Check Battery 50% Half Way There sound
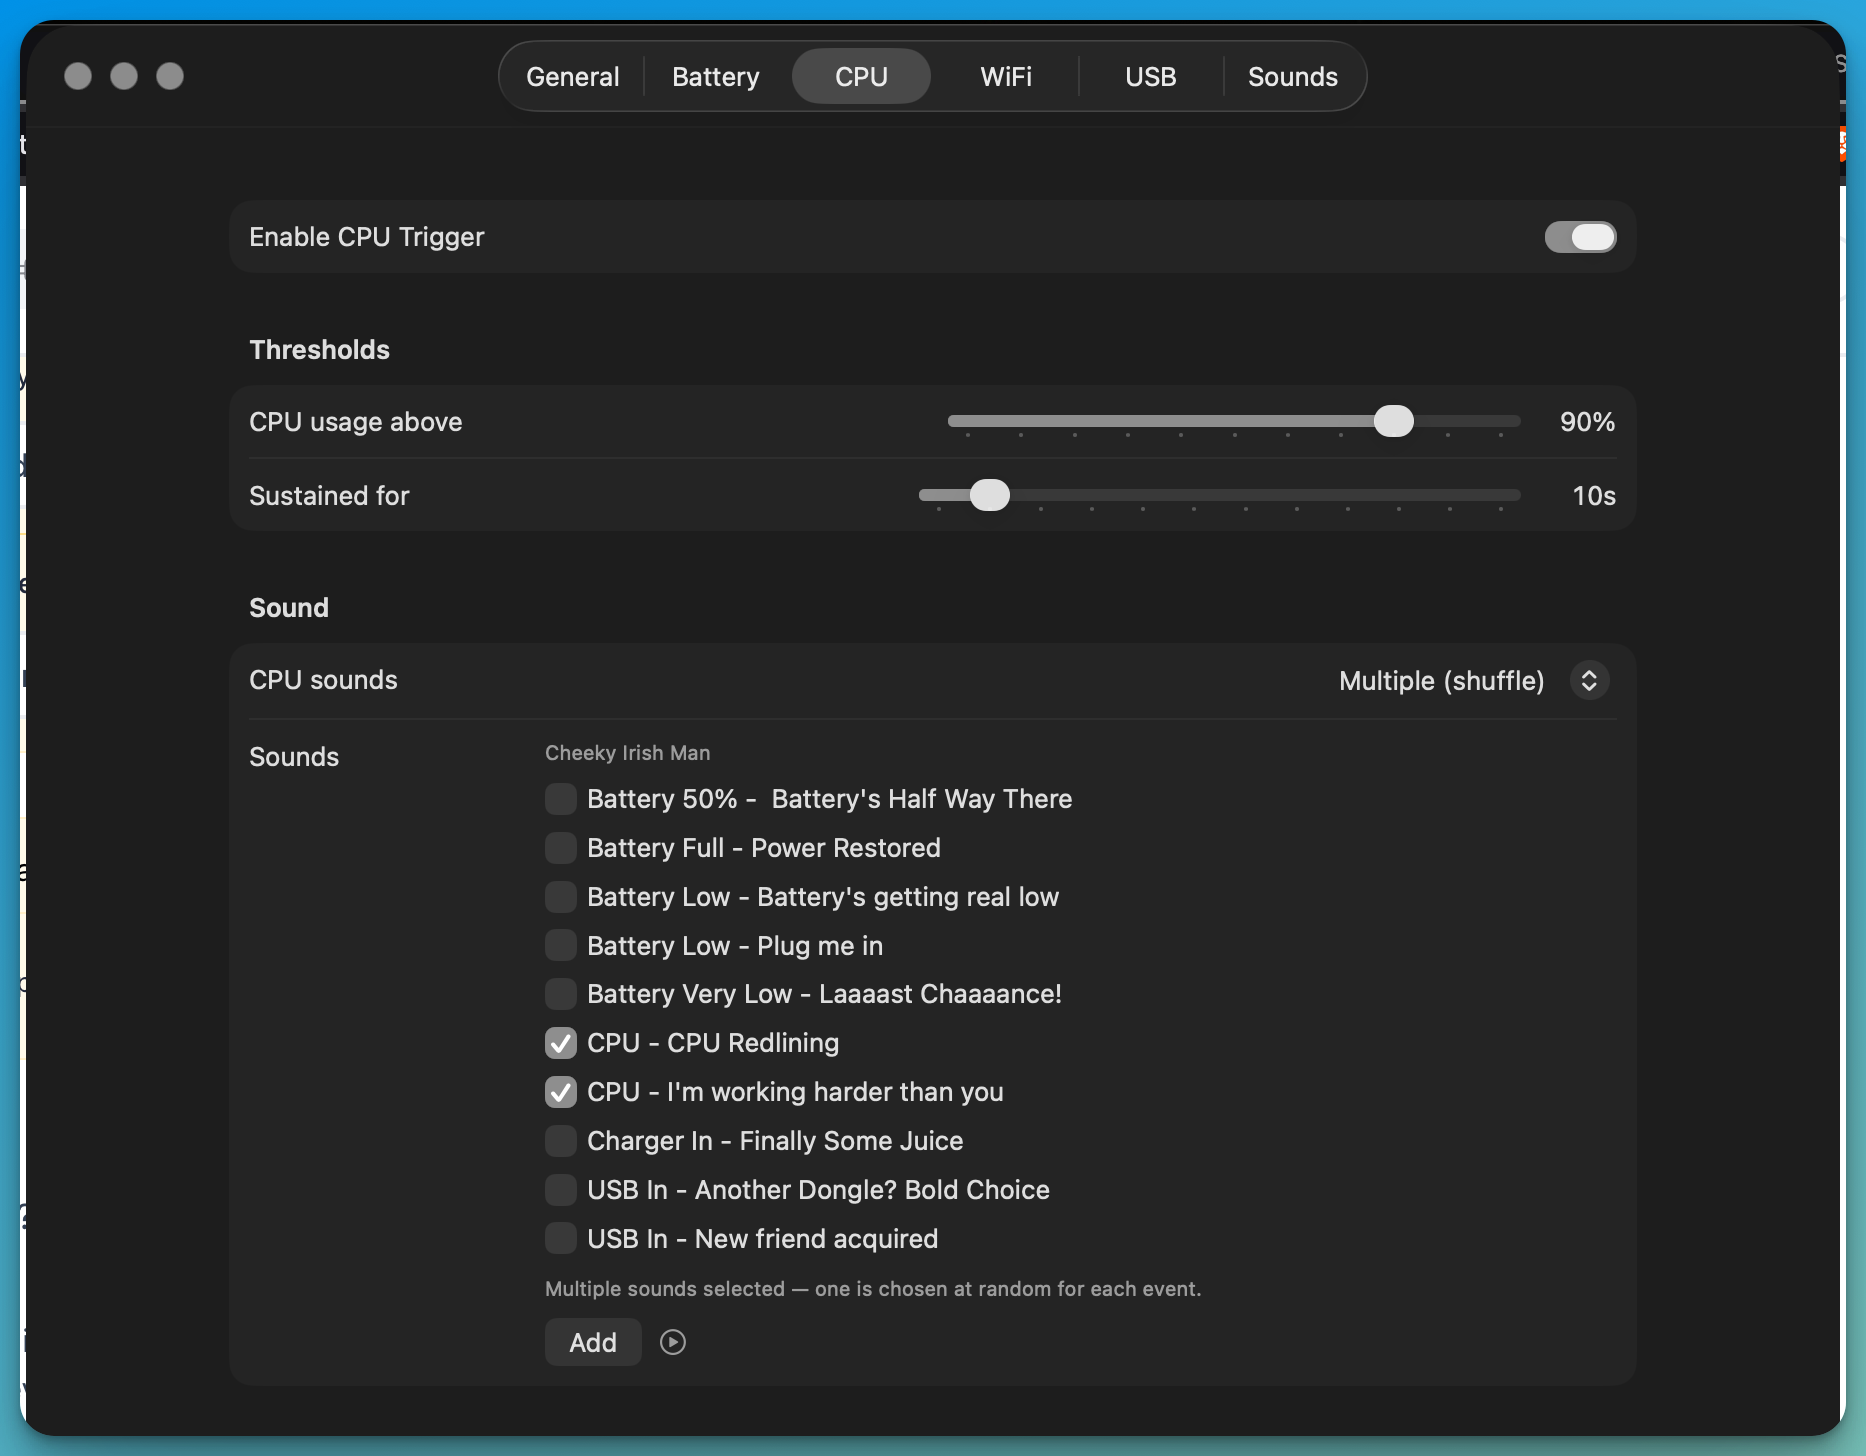Screen dimensions: 1866x1456 click(561, 799)
